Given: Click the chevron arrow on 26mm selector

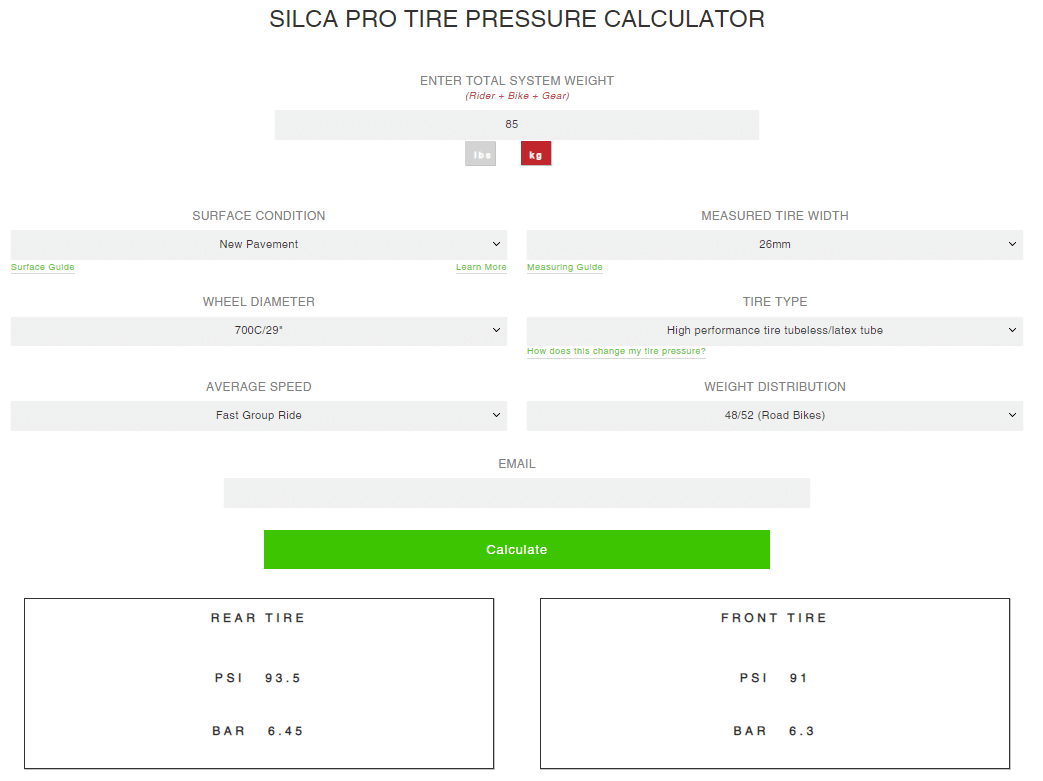Looking at the screenshot, I should 1012,244.
